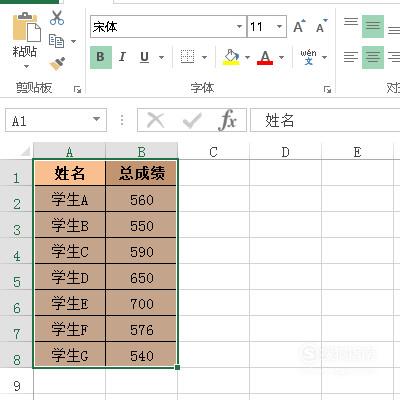Select column A header
This screenshot has width=400, height=400.
point(69,152)
